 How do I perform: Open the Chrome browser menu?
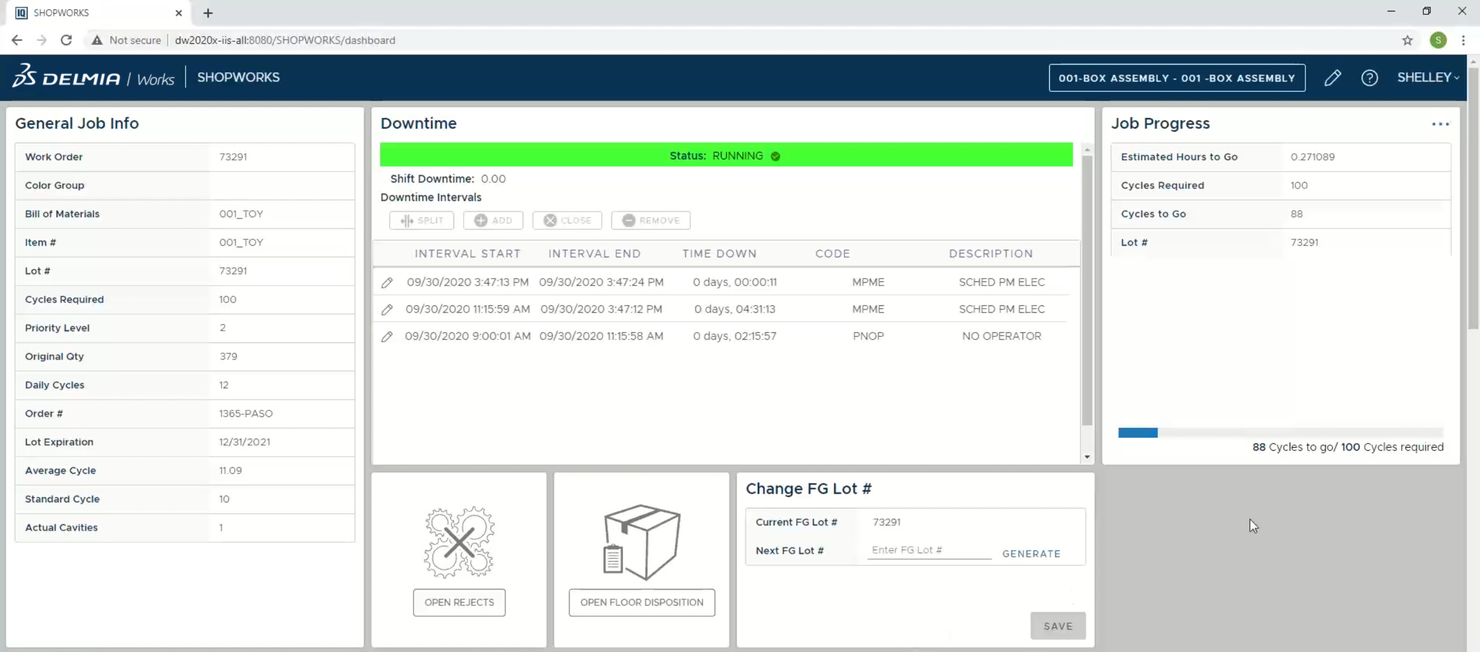1463,40
